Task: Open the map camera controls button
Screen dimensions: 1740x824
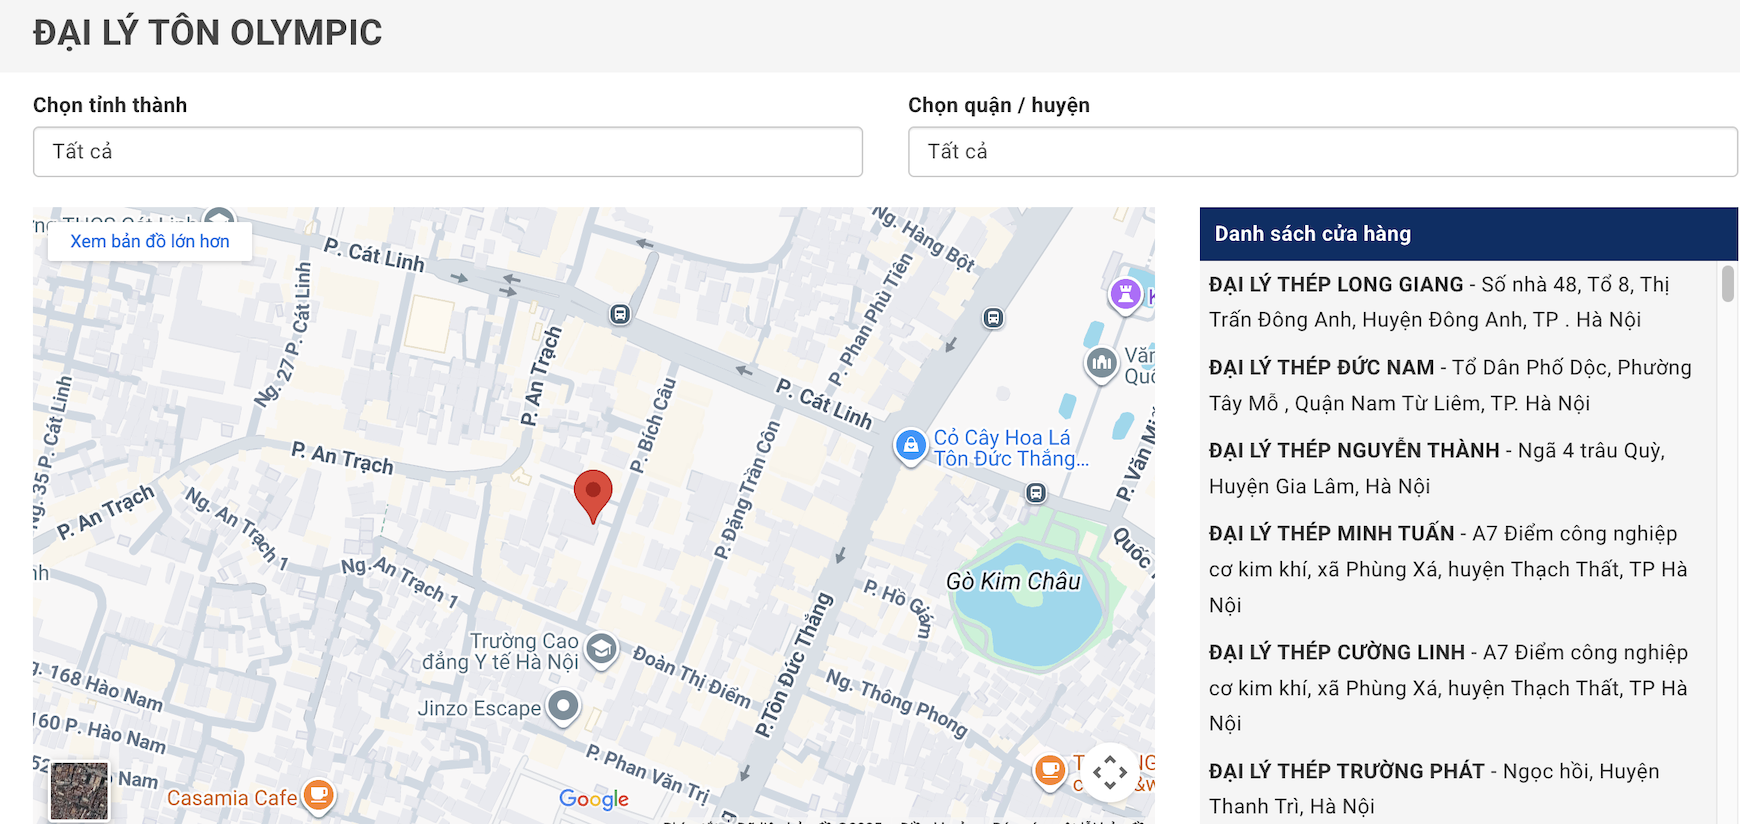Action: (x=1110, y=772)
